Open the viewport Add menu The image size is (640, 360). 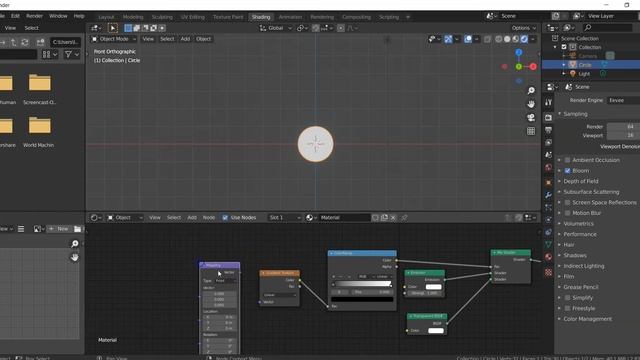[185, 39]
